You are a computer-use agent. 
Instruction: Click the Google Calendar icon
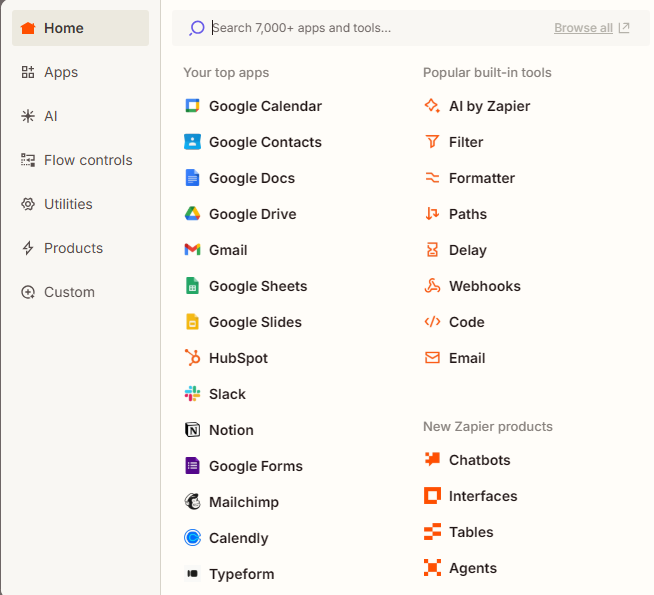pyautogui.click(x=192, y=106)
